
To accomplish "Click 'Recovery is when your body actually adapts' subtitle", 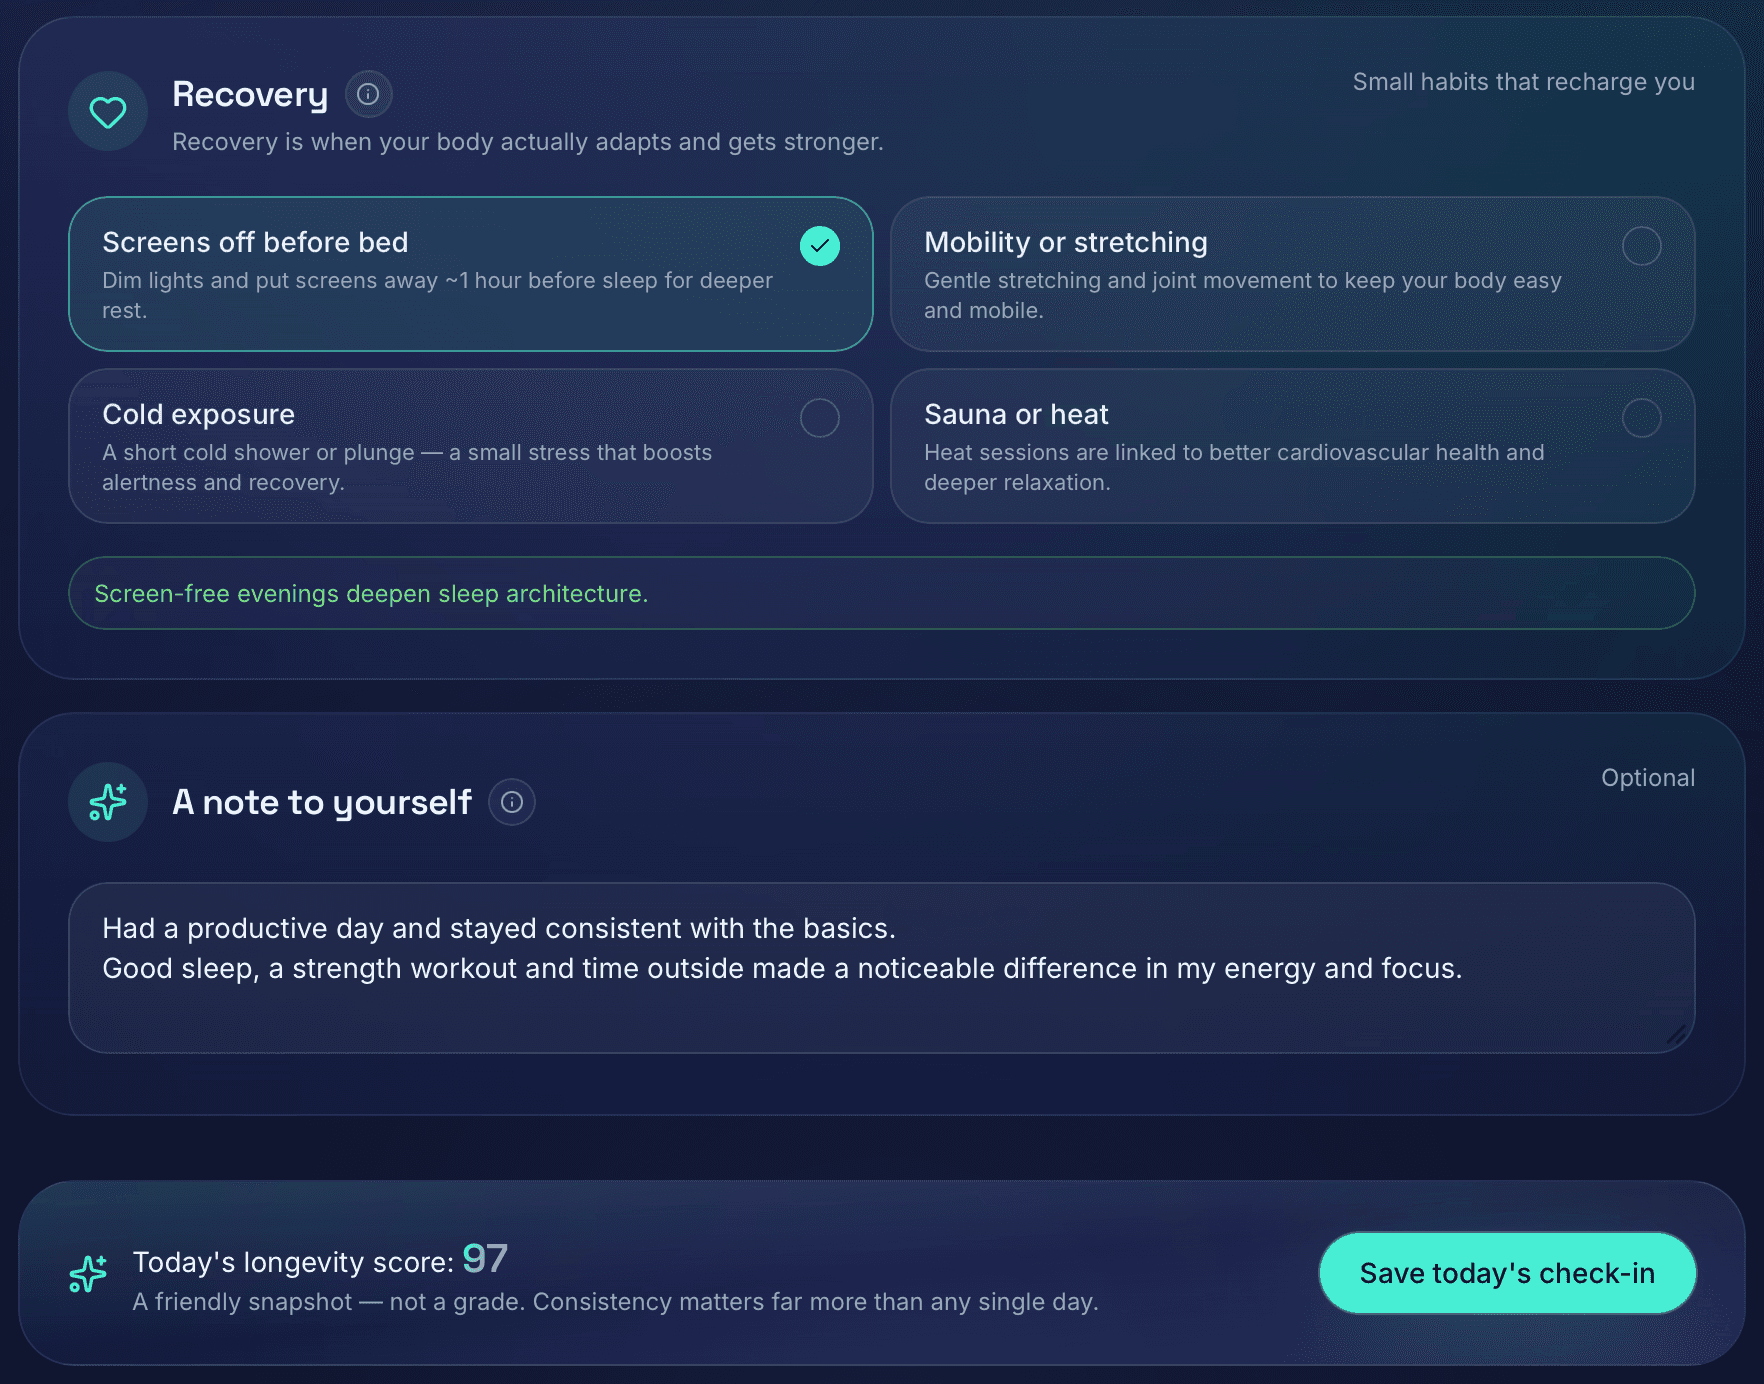I will (x=528, y=142).
